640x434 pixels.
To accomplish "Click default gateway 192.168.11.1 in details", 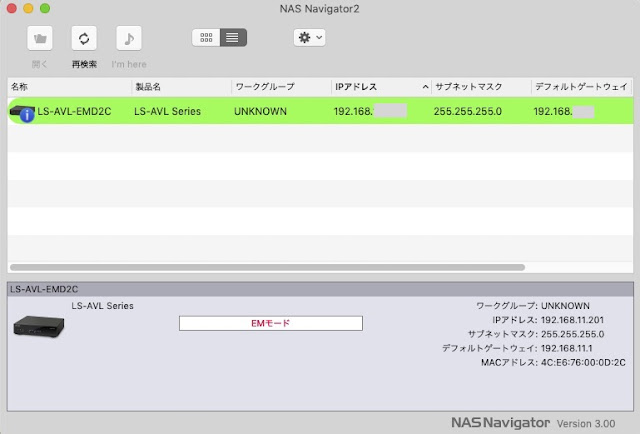I will 567,348.
